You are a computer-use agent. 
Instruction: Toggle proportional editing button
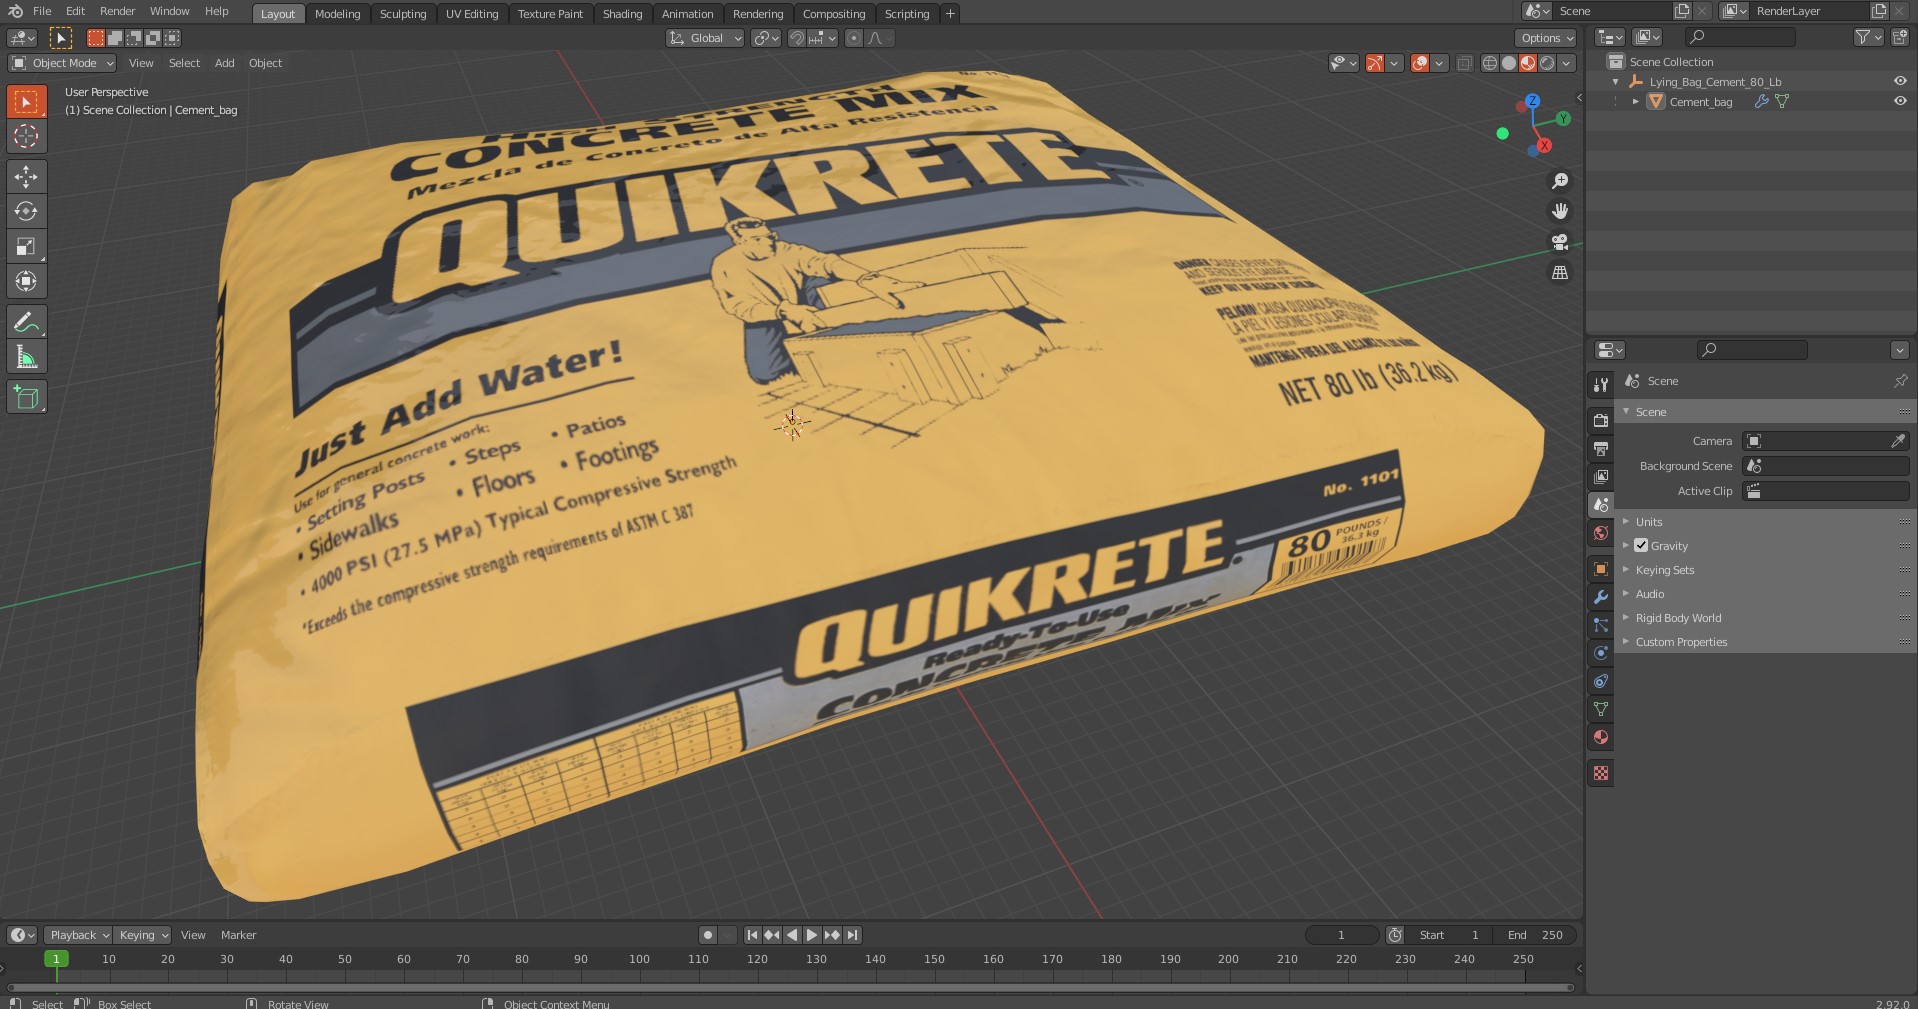click(x=853, y=38)
